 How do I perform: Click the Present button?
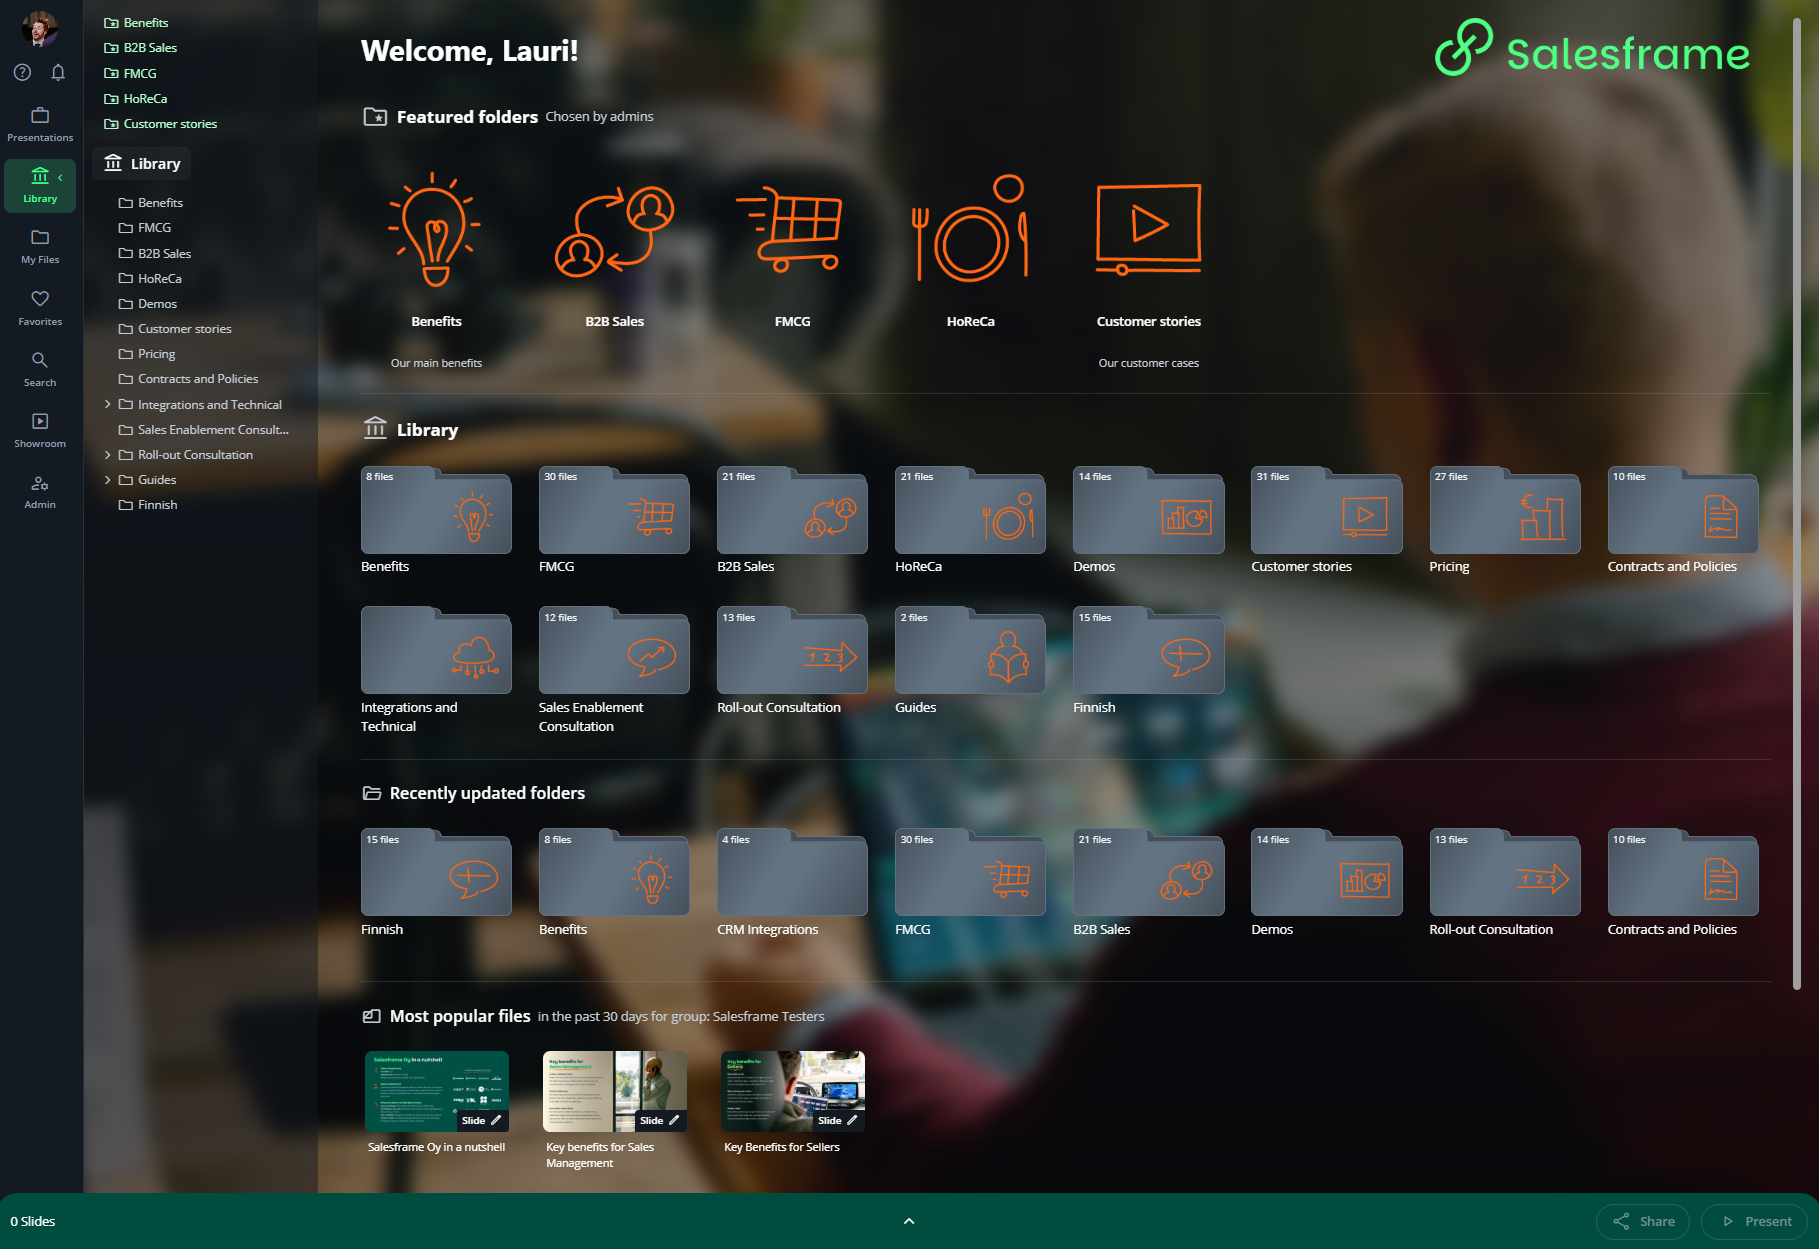point(1755,1221)
